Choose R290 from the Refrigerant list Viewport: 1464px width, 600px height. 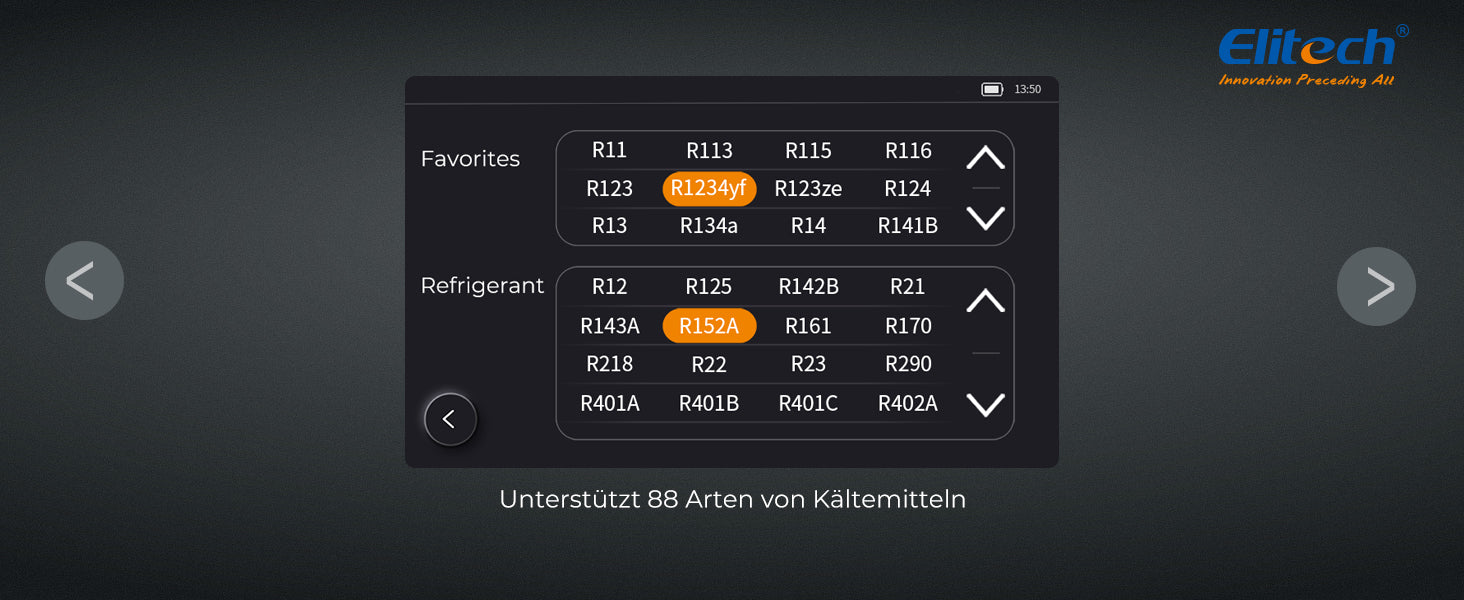(x=908, y=364)
